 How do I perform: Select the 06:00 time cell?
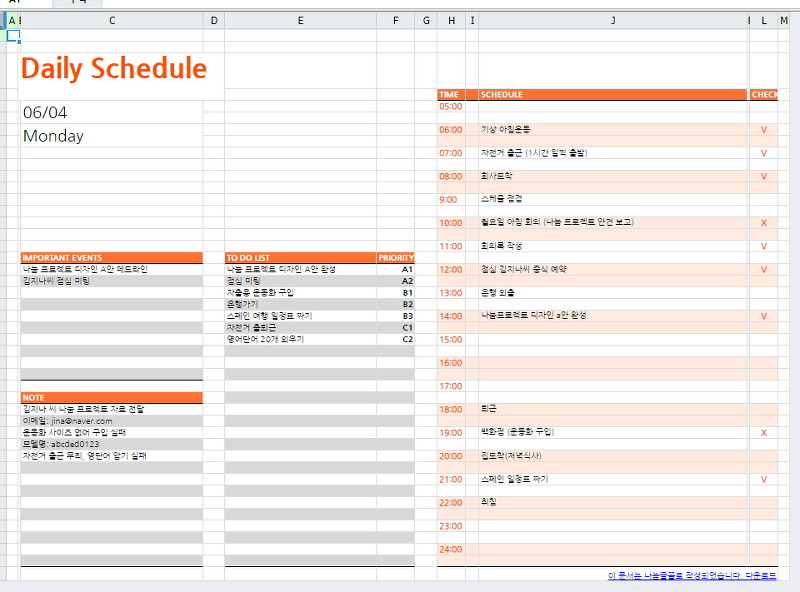[452, 130]
